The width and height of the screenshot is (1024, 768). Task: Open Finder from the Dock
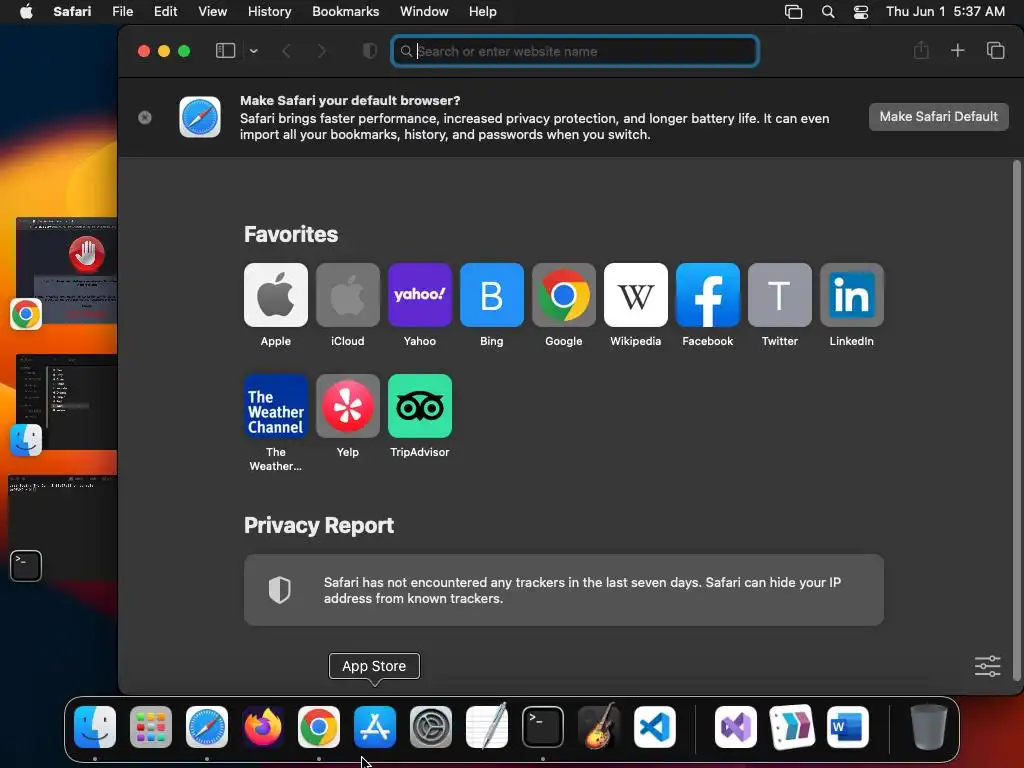(95, 726)
